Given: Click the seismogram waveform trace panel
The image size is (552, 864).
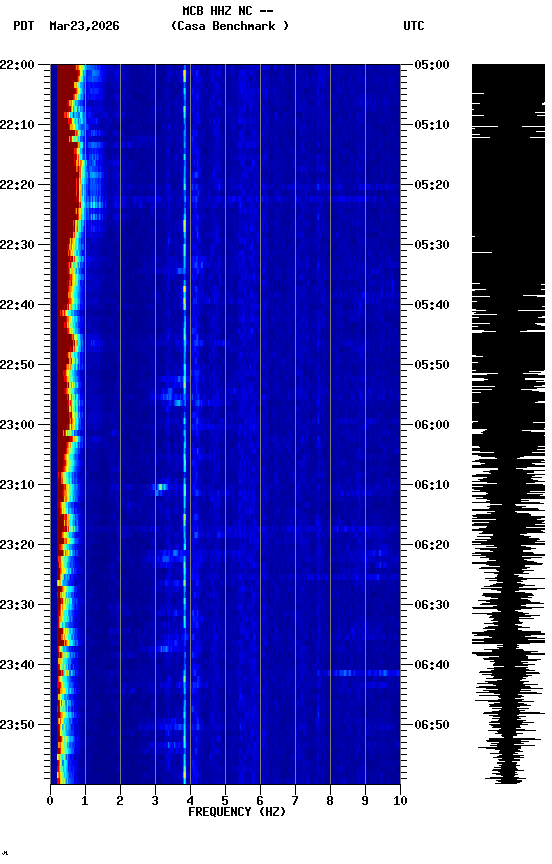Looking at the screenshot, I should coord(508,424).
